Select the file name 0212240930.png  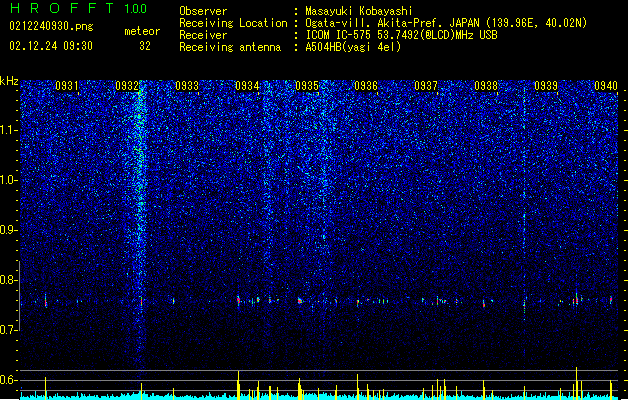(x=51, y=26)
